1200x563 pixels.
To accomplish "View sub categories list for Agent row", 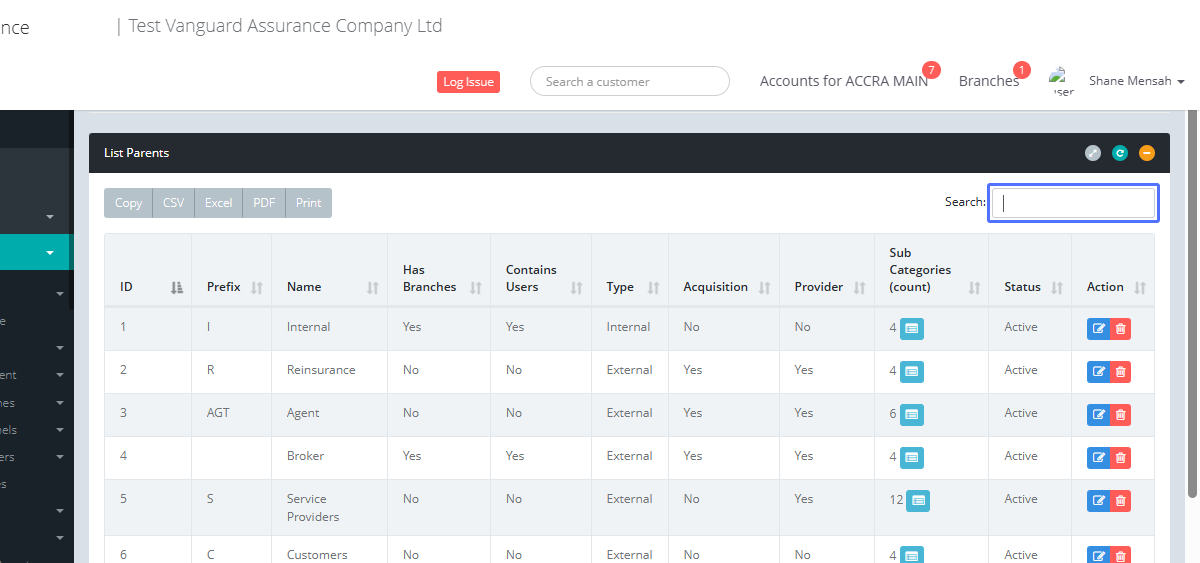I will (x=912, y=415).
